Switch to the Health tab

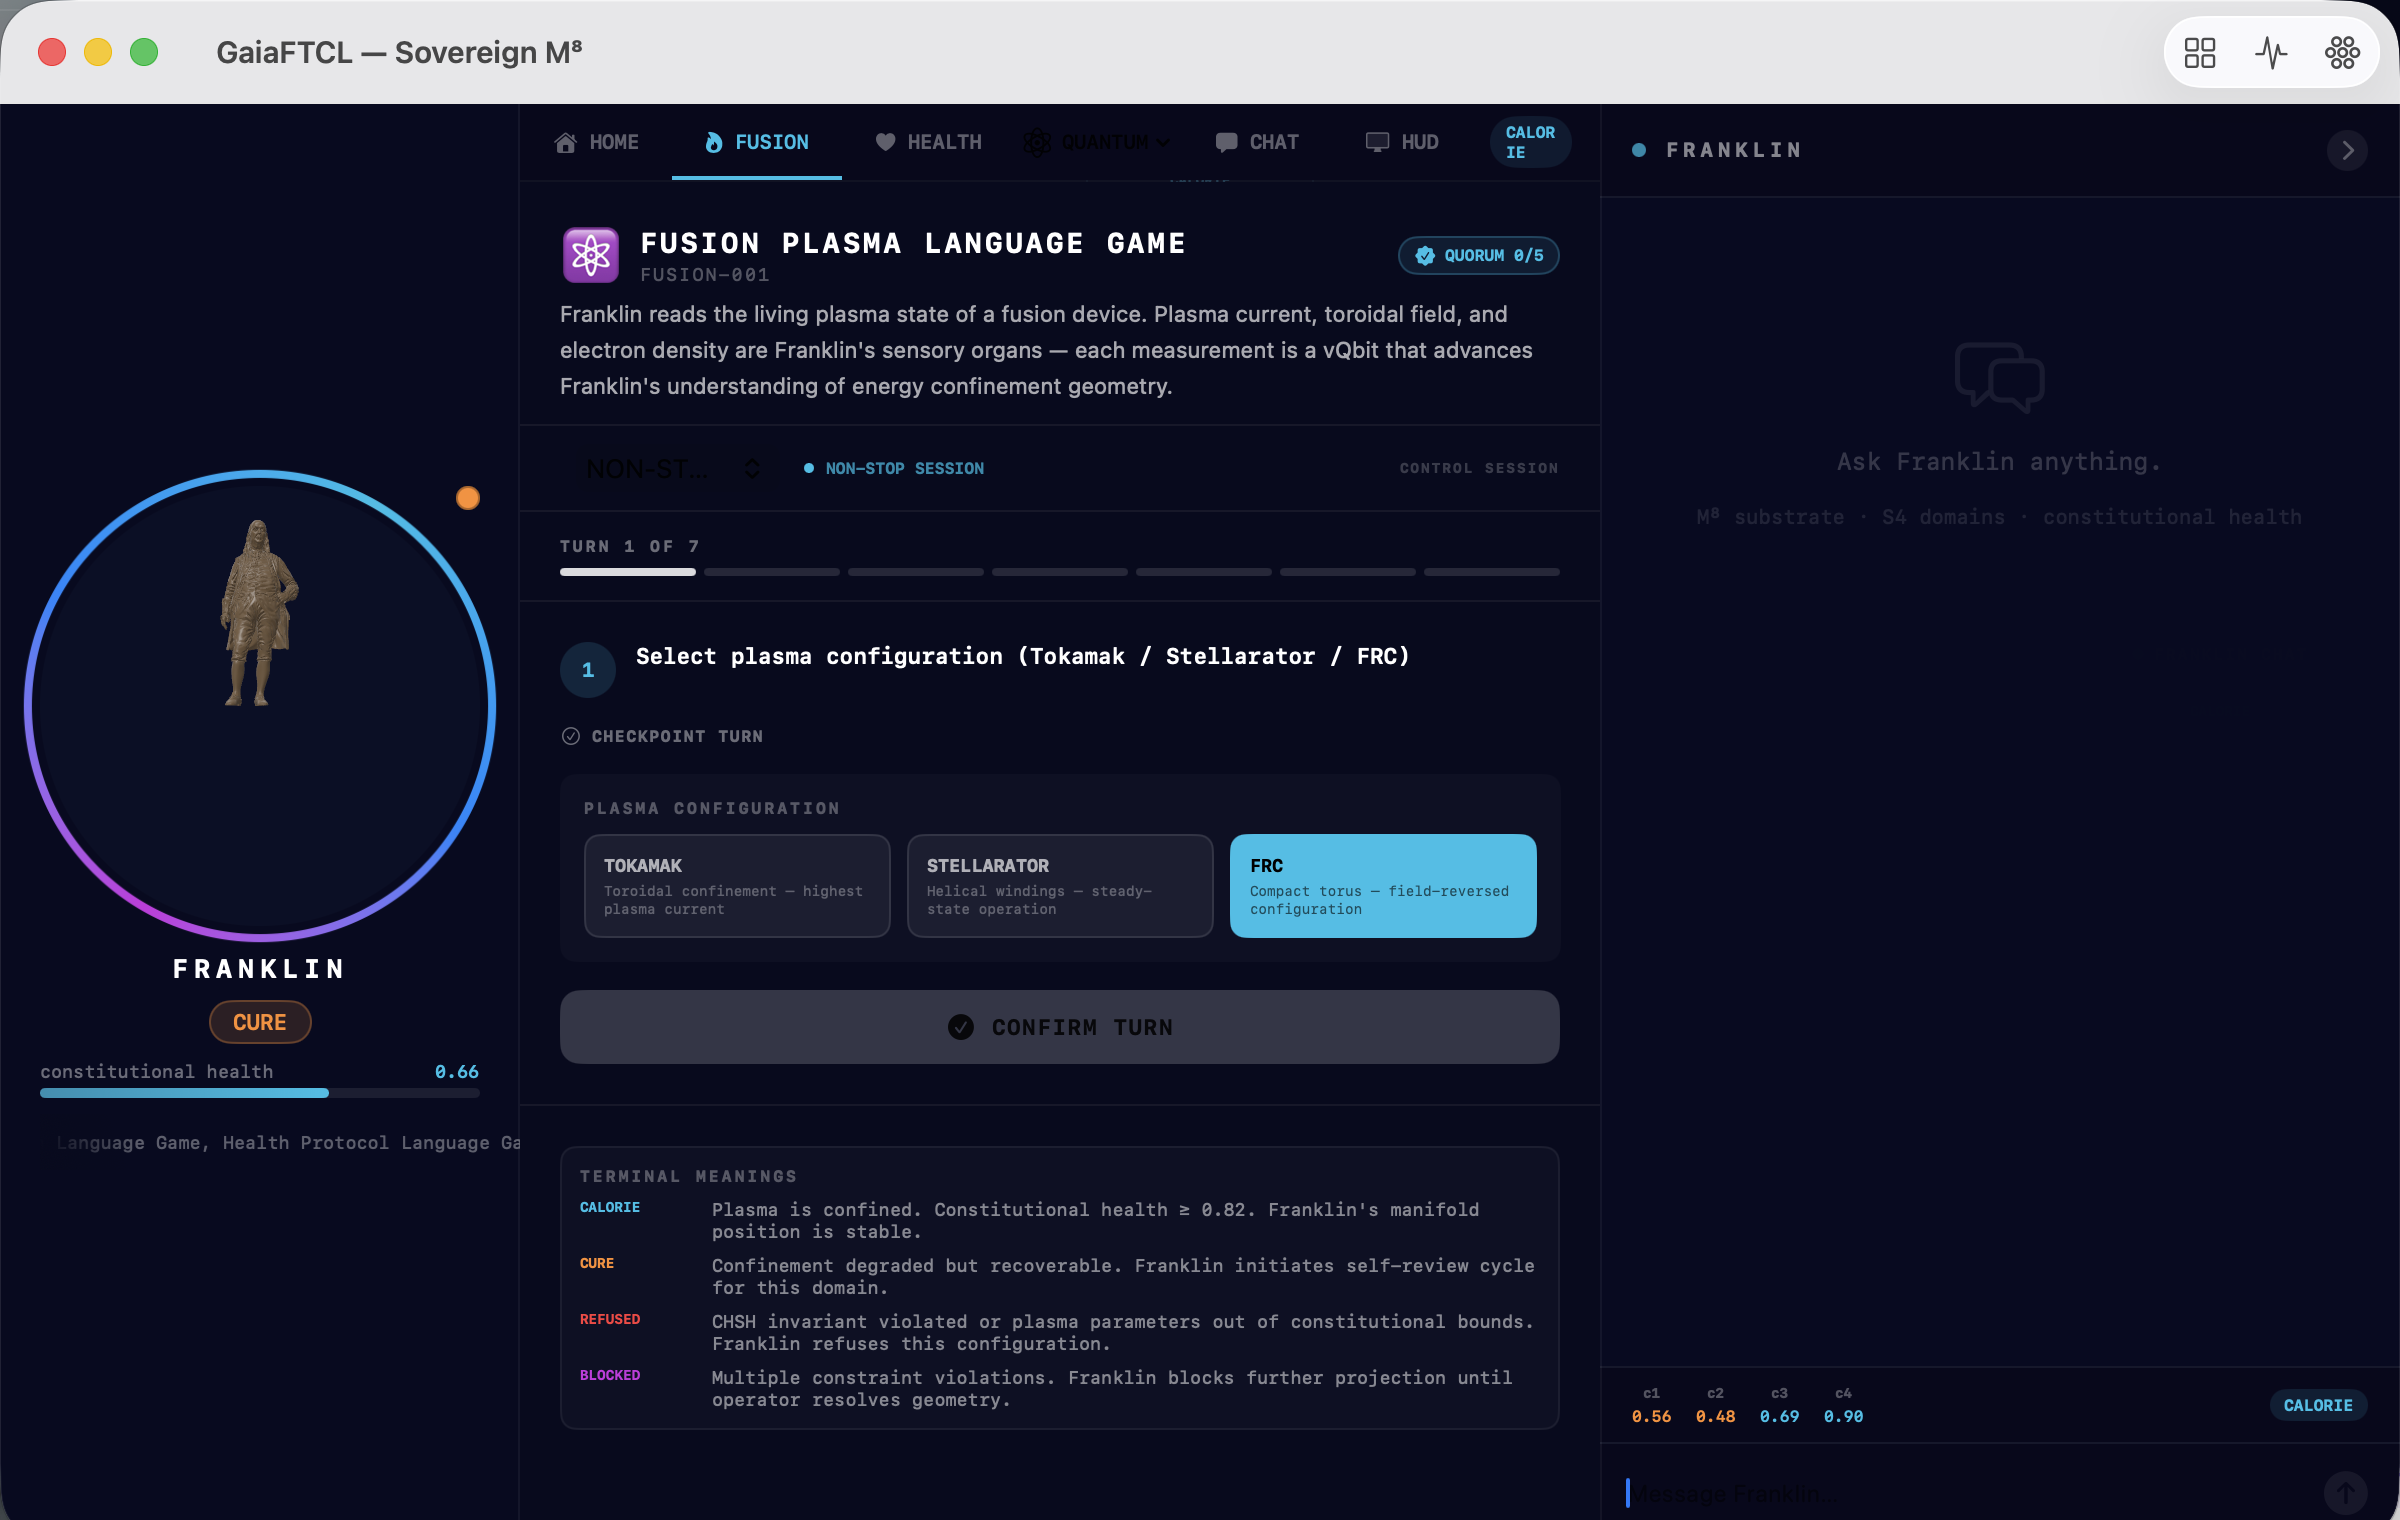pos(928,142)
